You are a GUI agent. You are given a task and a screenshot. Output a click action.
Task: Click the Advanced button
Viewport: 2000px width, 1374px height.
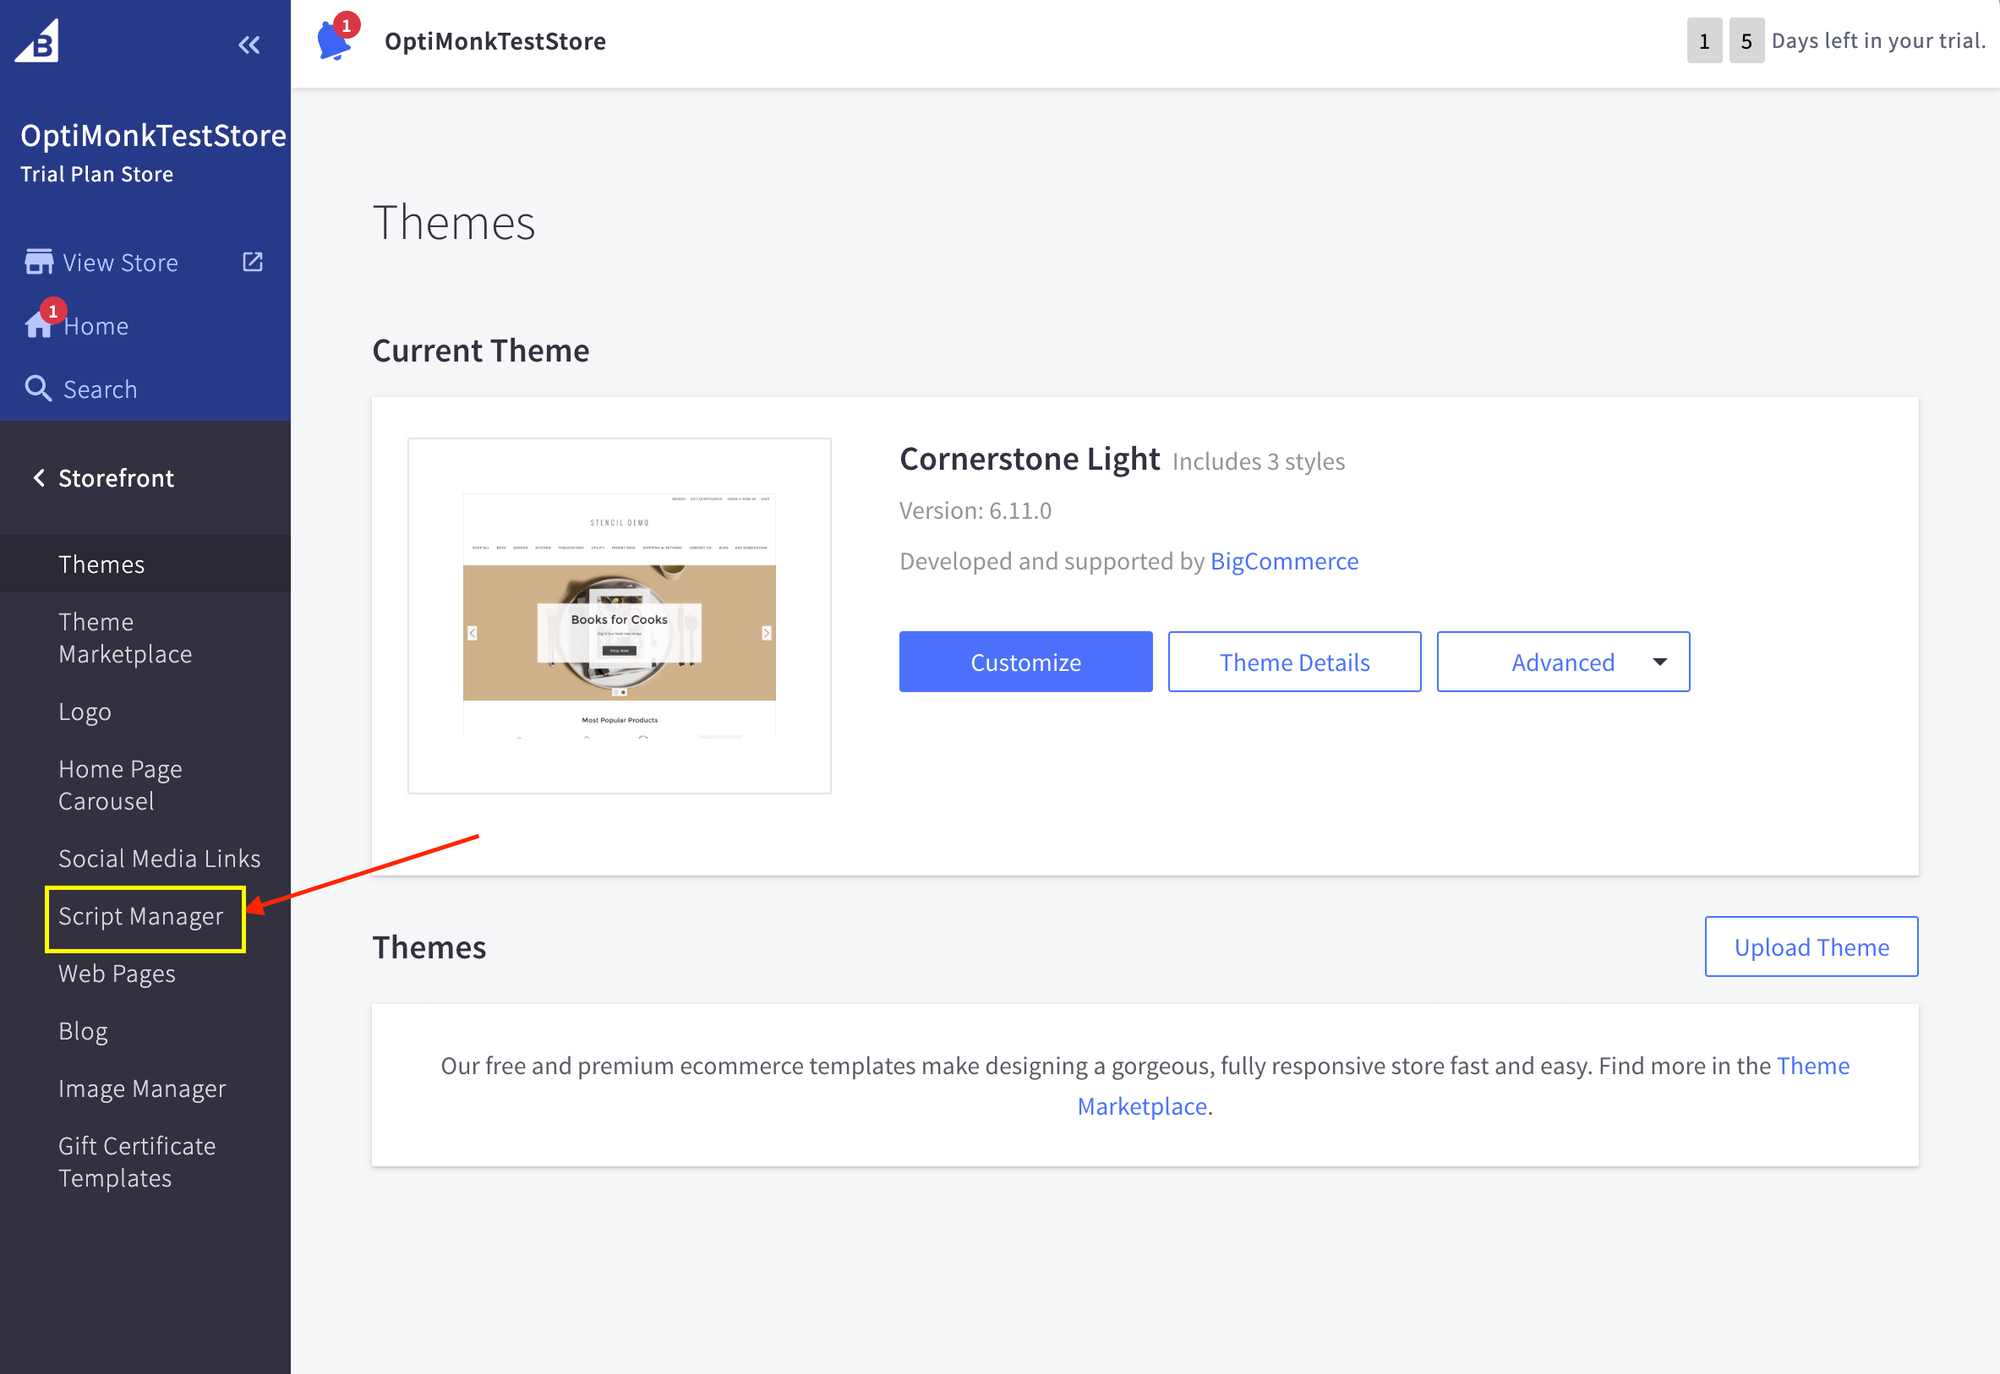(x=1563, y=662)
